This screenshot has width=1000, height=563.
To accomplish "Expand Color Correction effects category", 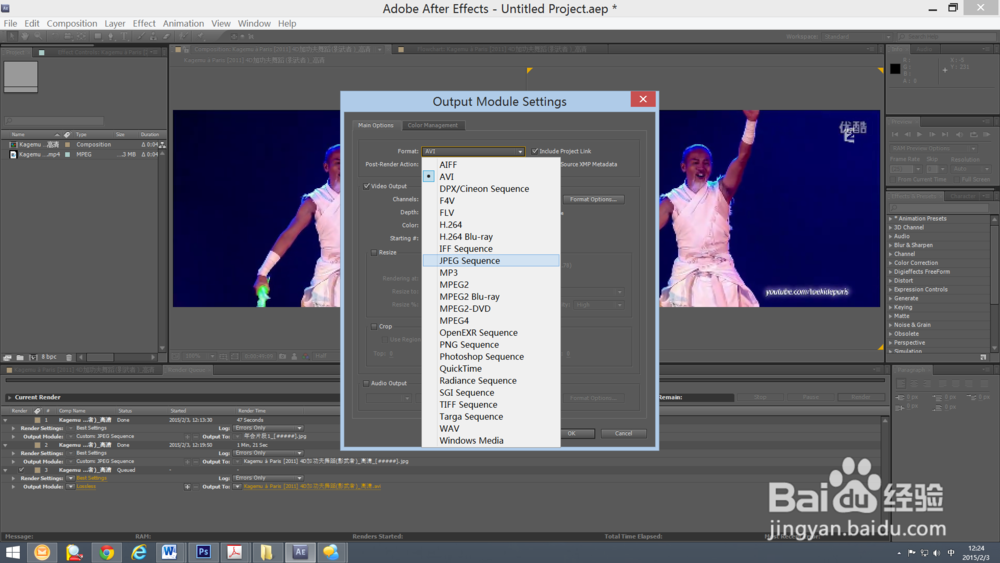I will (x=890, y=263).
